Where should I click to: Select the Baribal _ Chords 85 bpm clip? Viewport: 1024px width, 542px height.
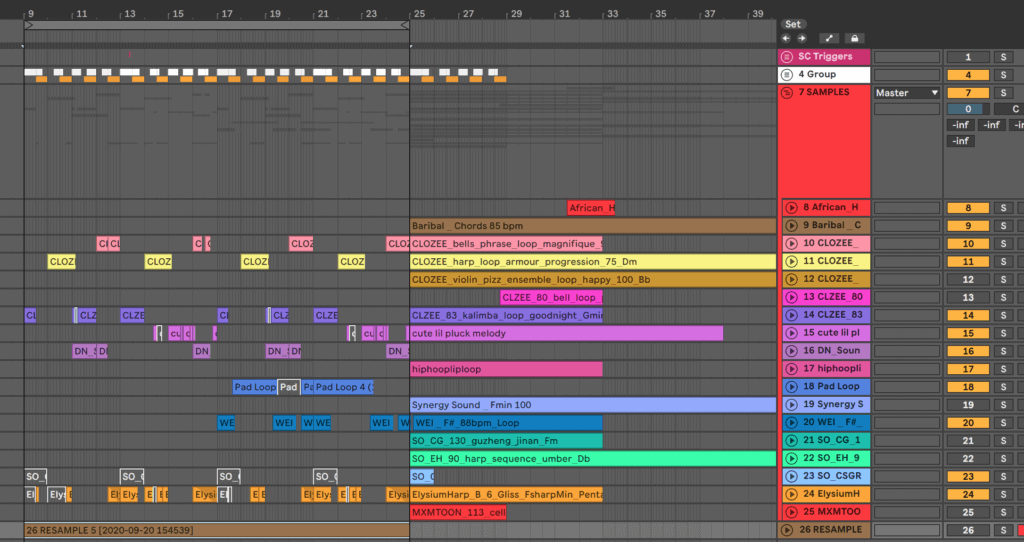click(592, 226)
